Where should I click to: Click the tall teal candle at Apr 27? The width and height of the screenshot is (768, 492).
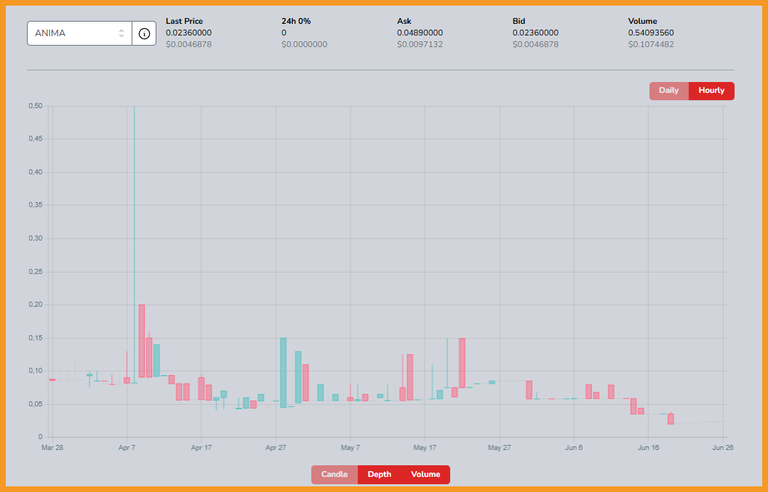[x=283, y=372]
